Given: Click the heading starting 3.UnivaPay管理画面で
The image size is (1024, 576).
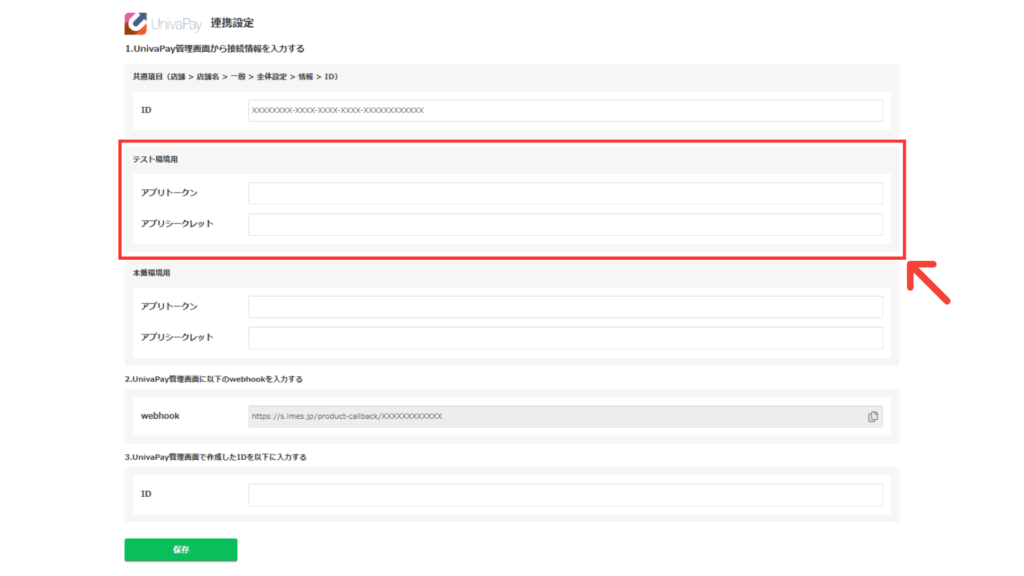Looking at the screenshot, I should [x=216, y=457].
